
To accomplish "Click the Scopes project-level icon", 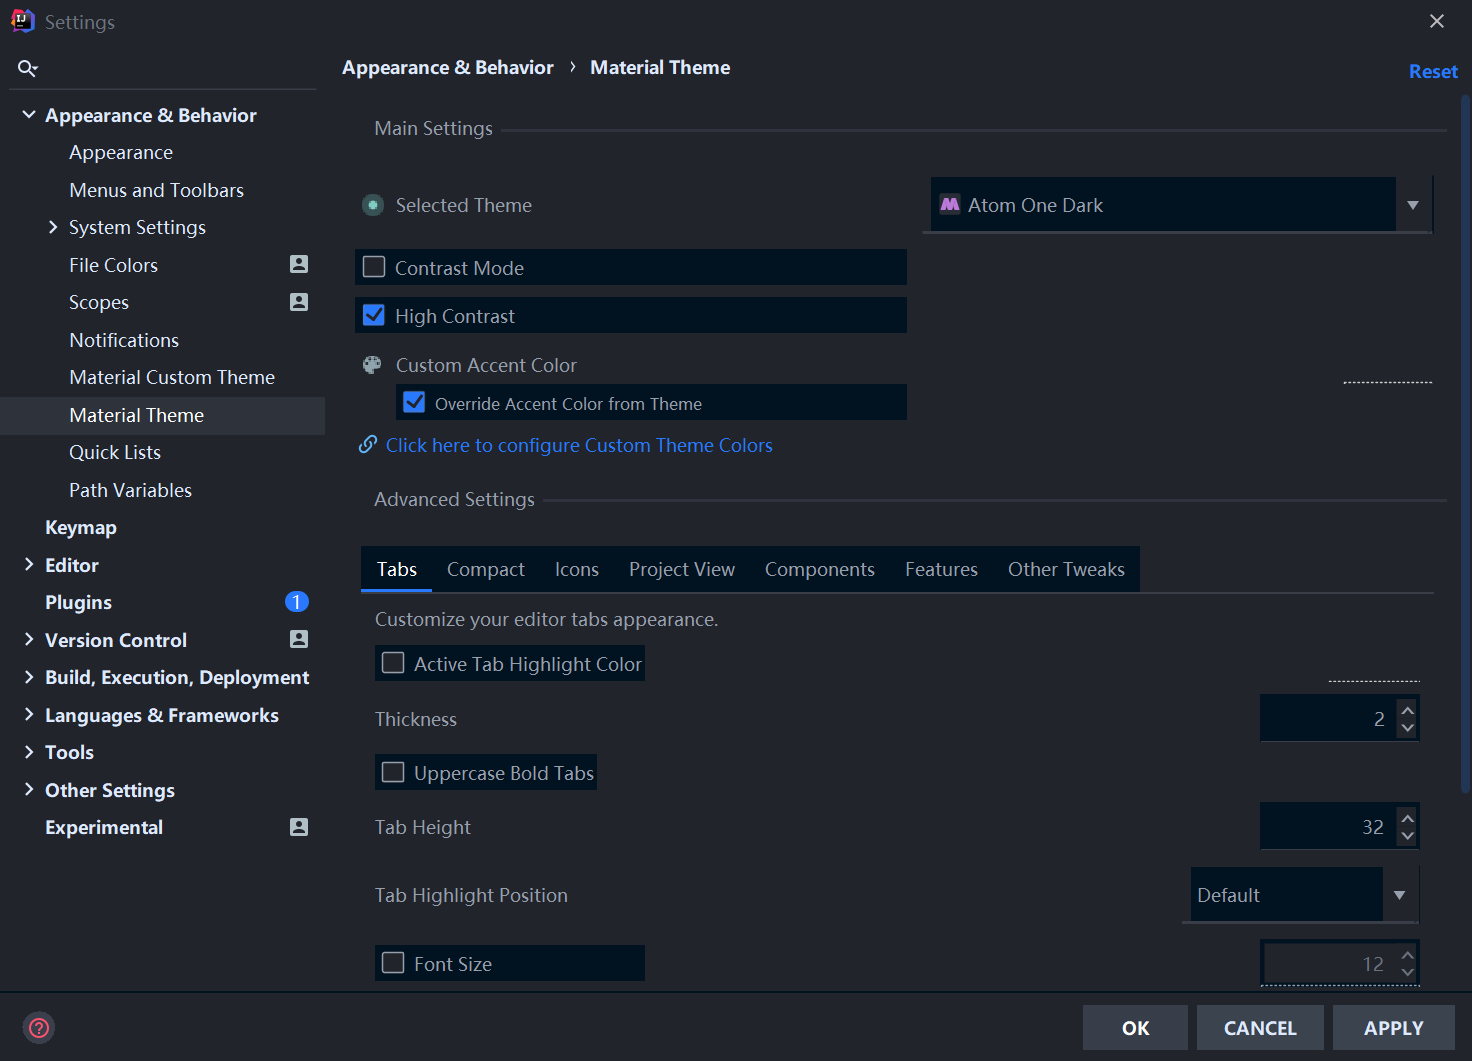I will [299, 302].
